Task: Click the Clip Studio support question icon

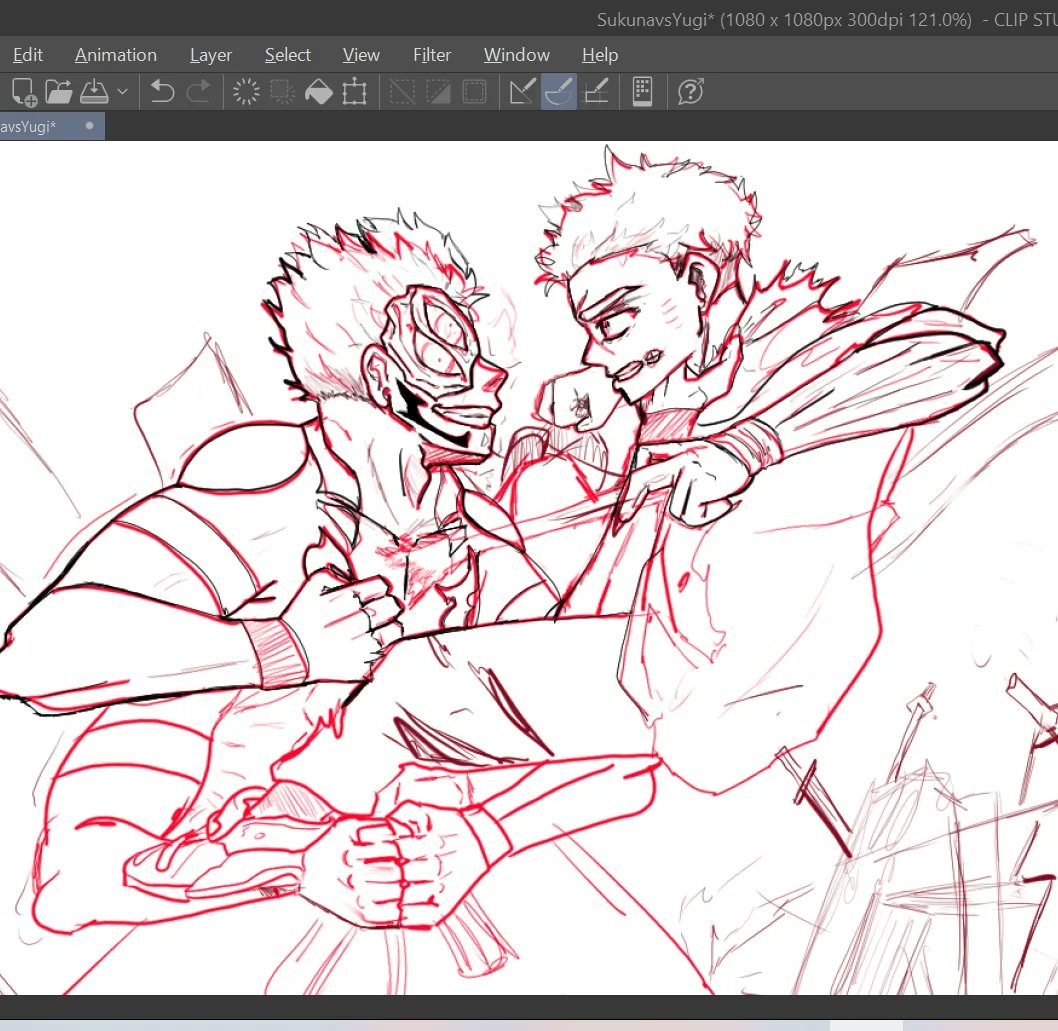Action: coord(691,92)
